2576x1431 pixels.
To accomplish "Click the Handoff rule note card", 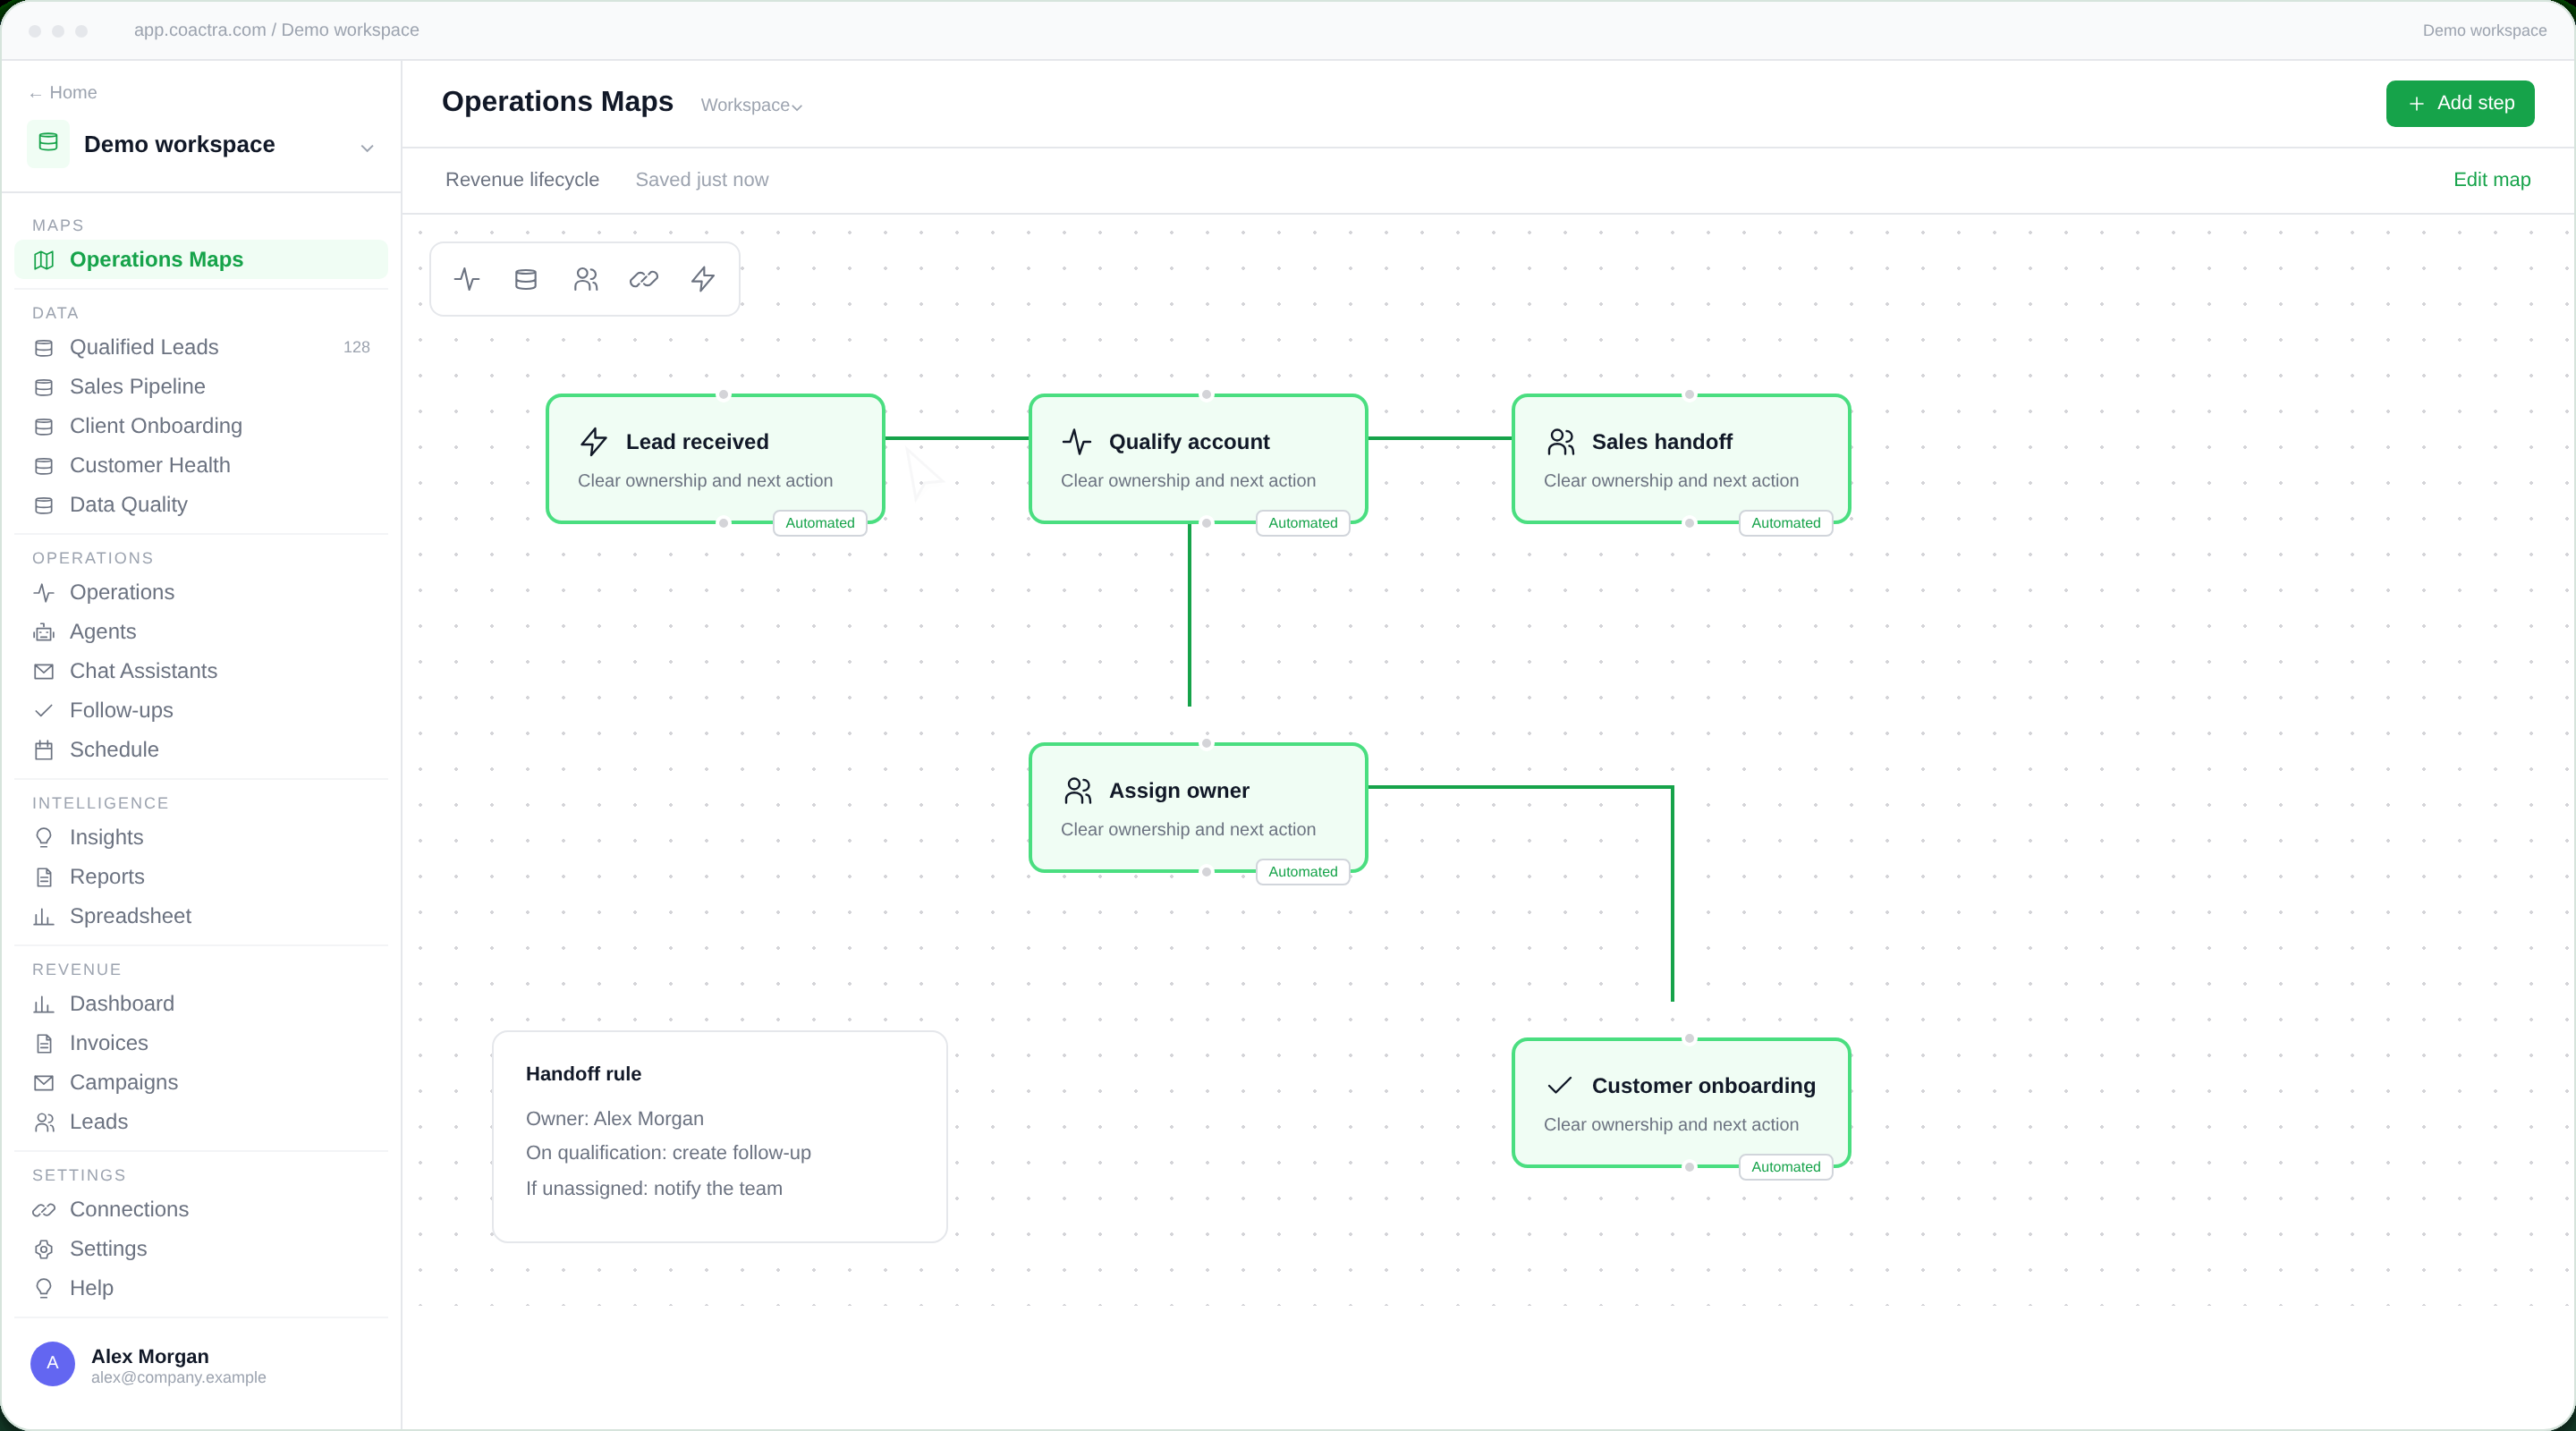I will click(x=719, y=1137).
